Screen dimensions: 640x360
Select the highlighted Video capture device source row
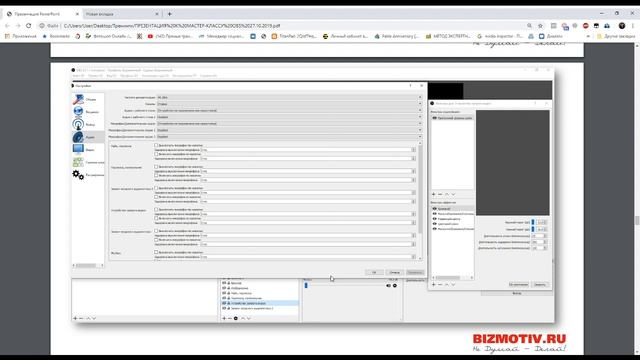tap(260, 303)
